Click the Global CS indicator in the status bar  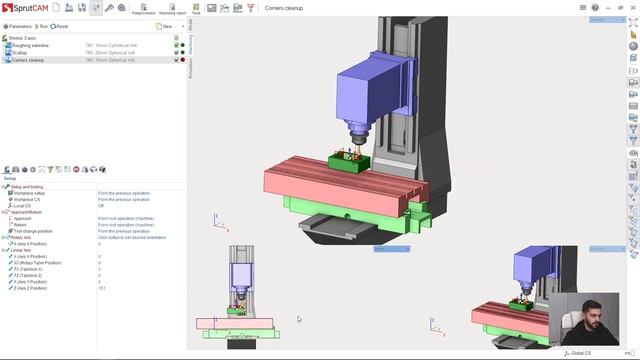click(x=578, y=353)
